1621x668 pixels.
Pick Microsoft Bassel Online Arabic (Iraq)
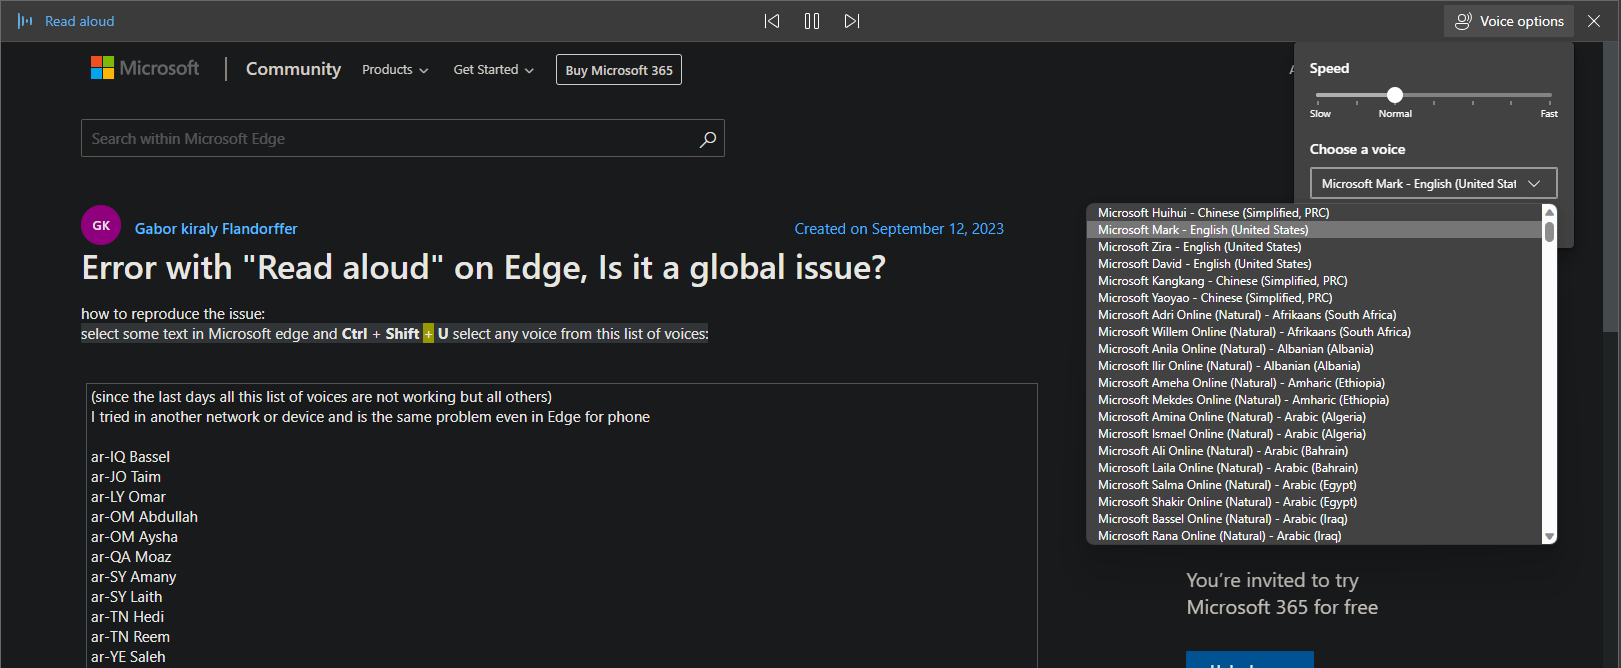pyautogui.click(x=1316, y=519)
